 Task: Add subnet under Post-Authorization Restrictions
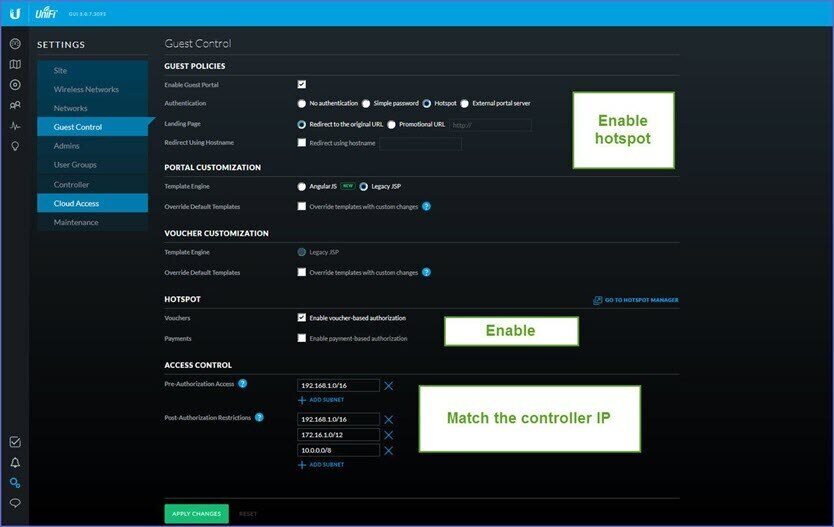[320, 465]
